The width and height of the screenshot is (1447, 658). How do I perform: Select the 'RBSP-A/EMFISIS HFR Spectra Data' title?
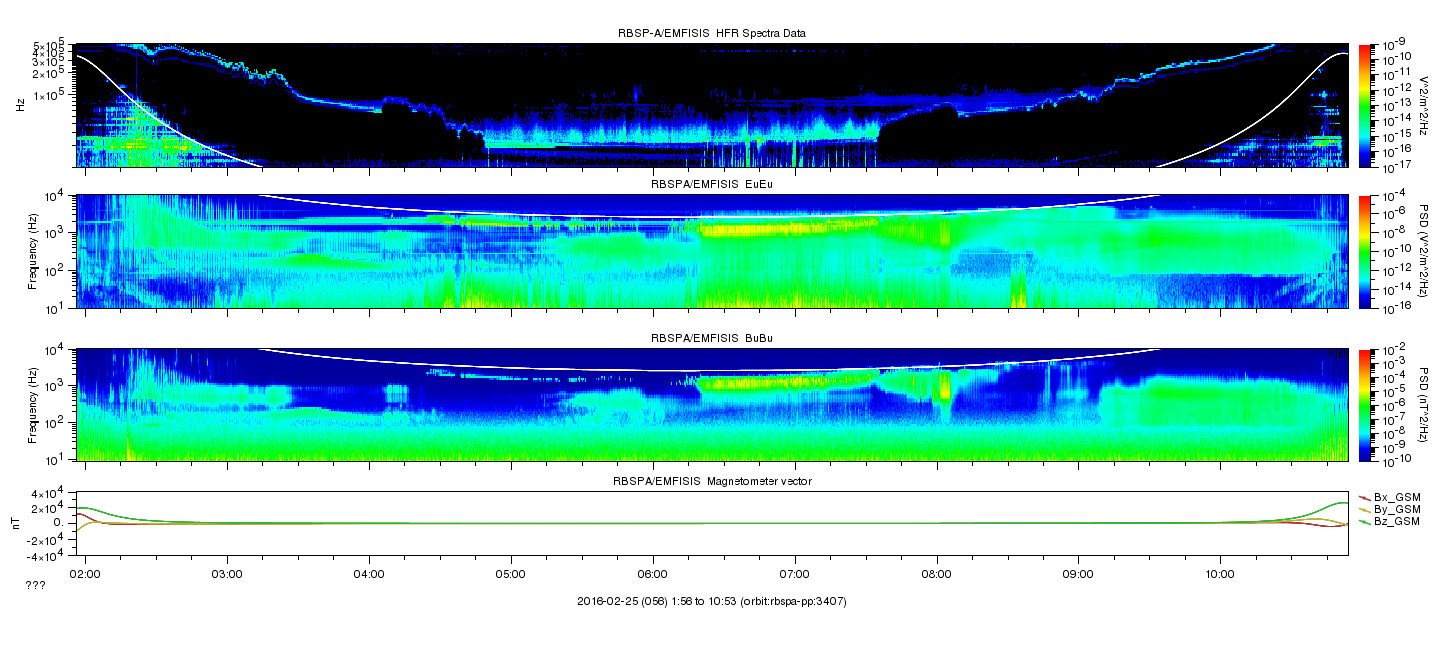click(711, 33)
